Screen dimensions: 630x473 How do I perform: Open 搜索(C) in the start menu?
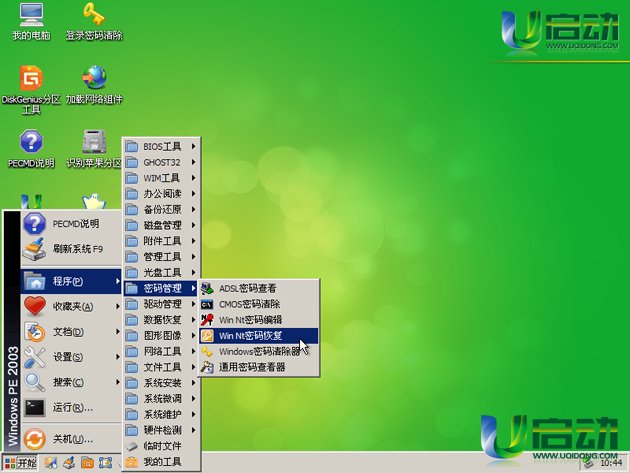pos(71,382)
